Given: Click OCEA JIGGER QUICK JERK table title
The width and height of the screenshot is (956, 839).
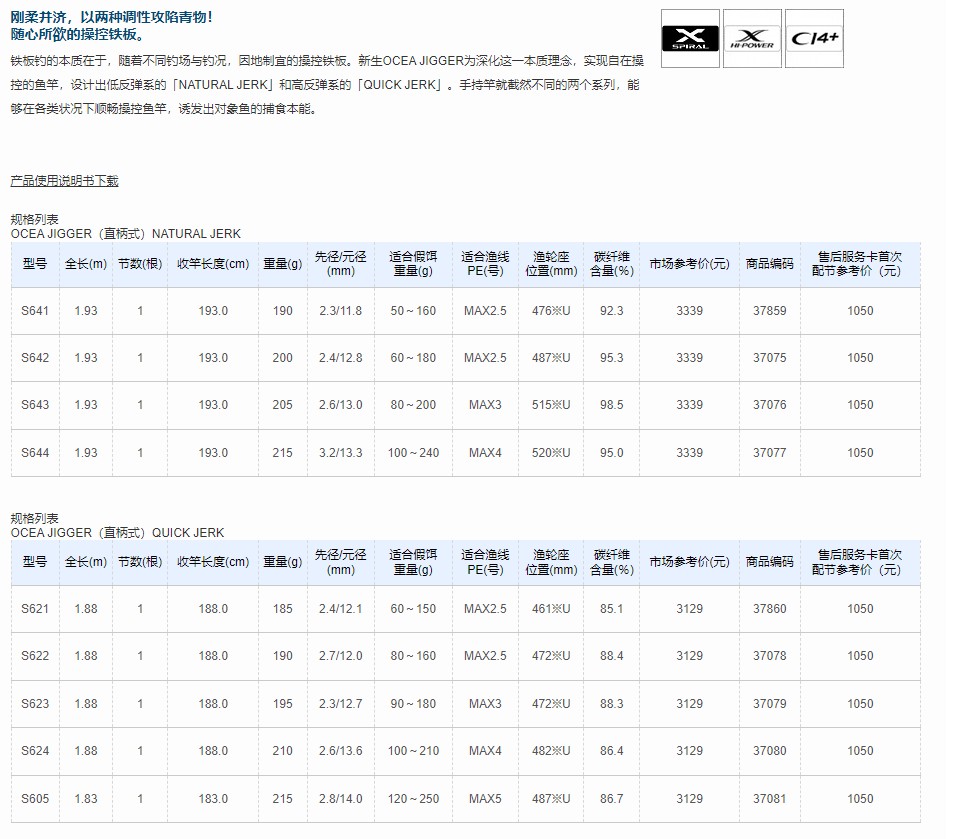Looking at the screenshot, I should [x=118, y=533].
